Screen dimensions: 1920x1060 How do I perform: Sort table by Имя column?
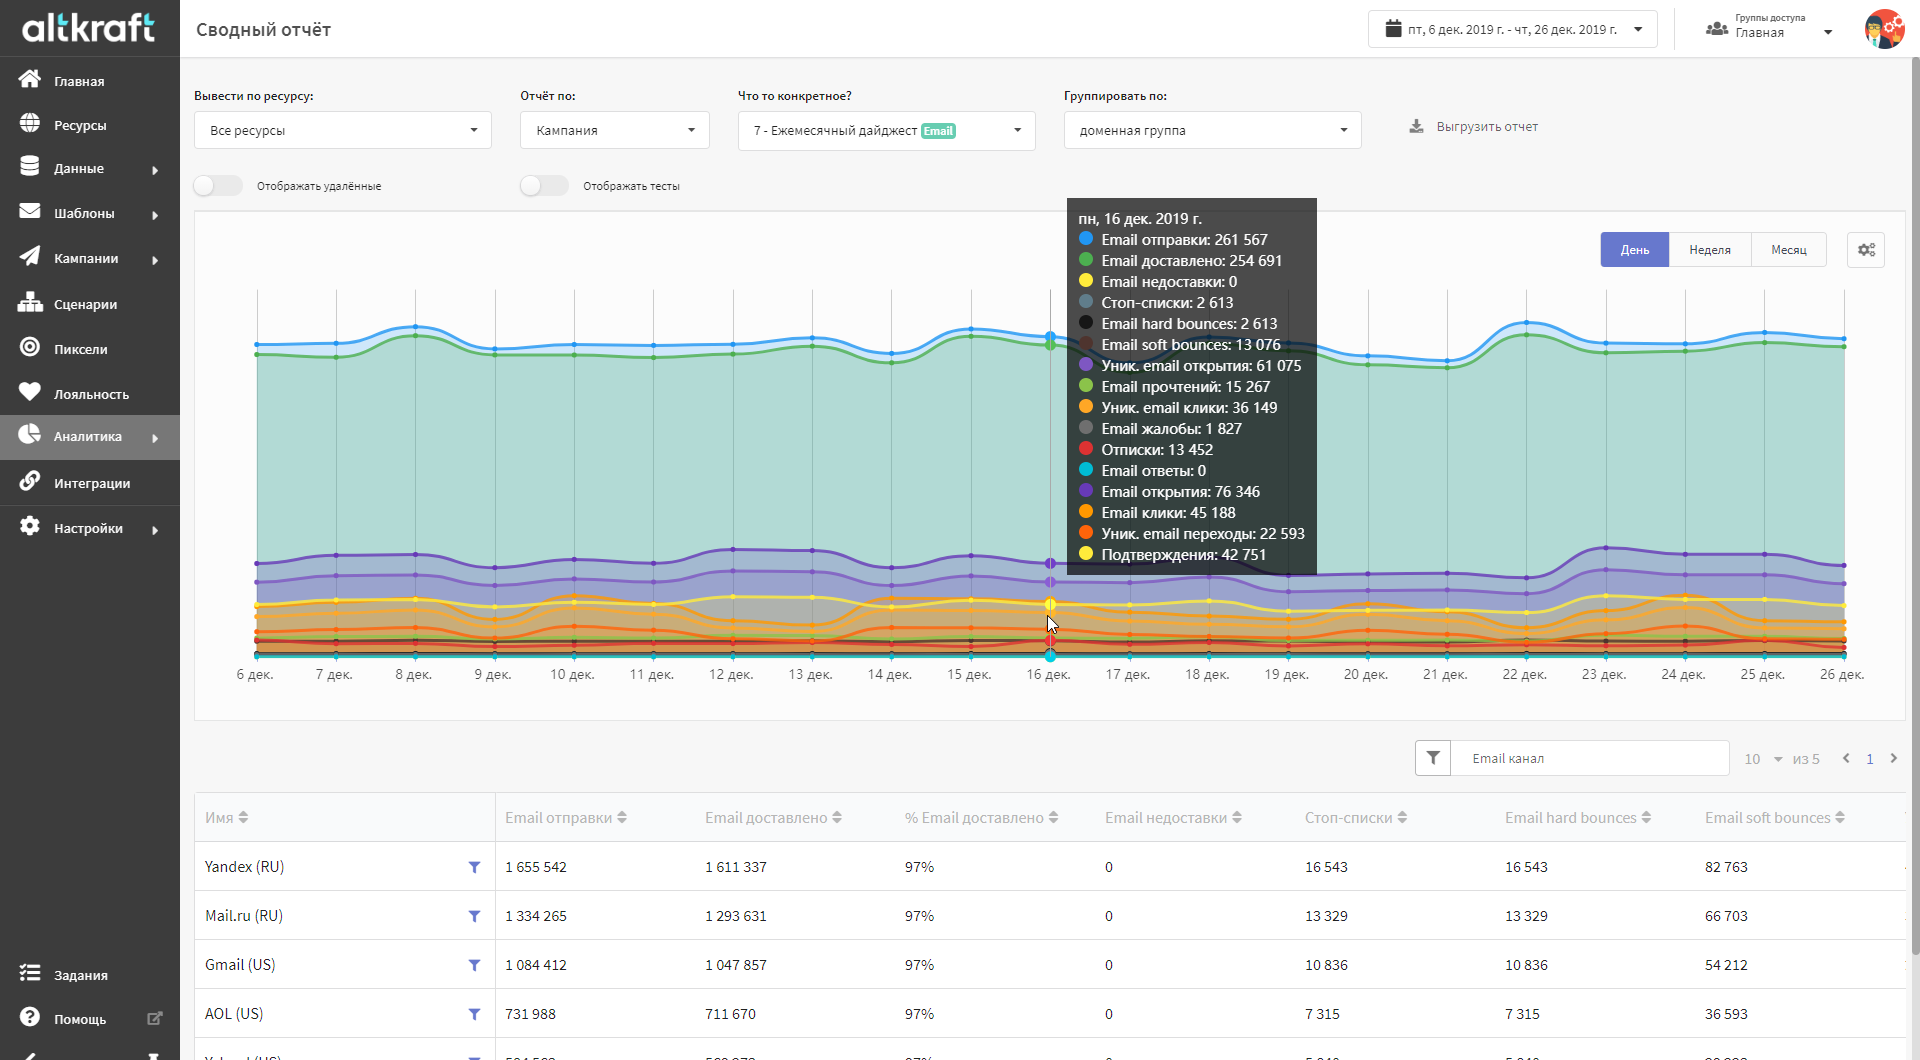coord(227,817)
